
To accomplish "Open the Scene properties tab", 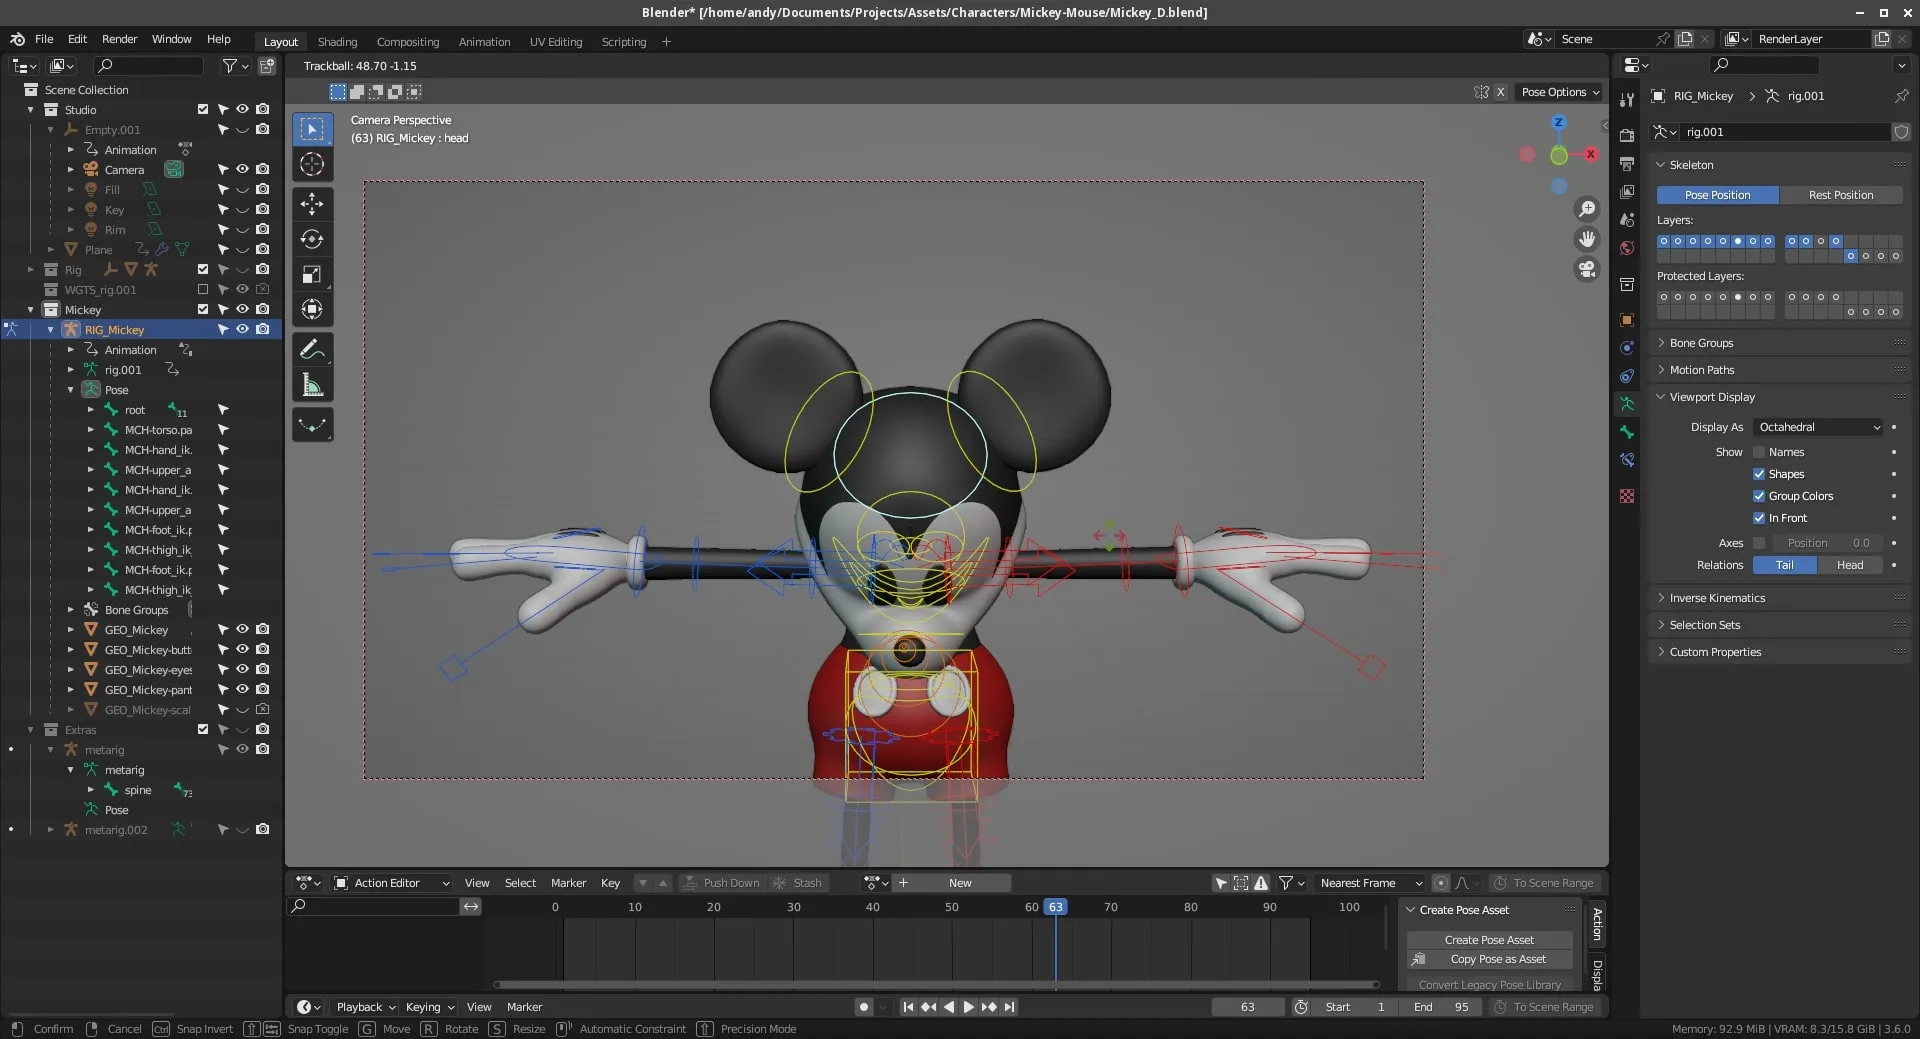I will pos(1627,219).
